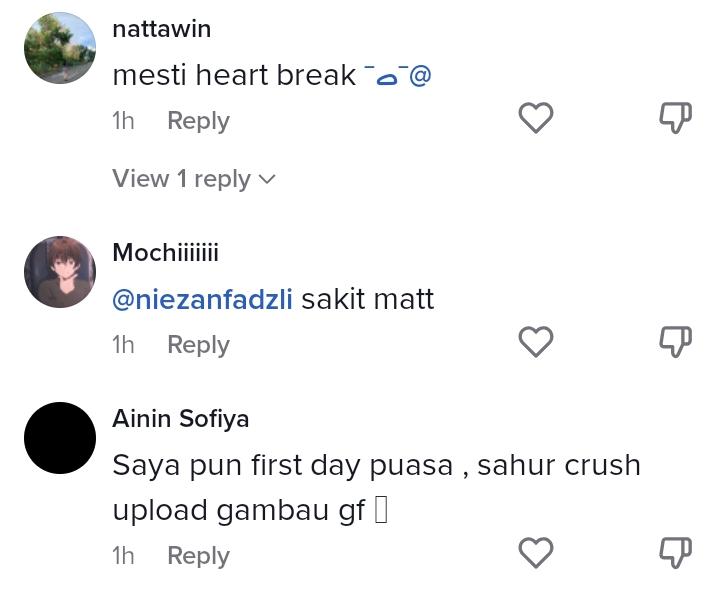720x596 pixels.
Task: Like nattawin's comment with the heart
Action: tap(536, 118)
